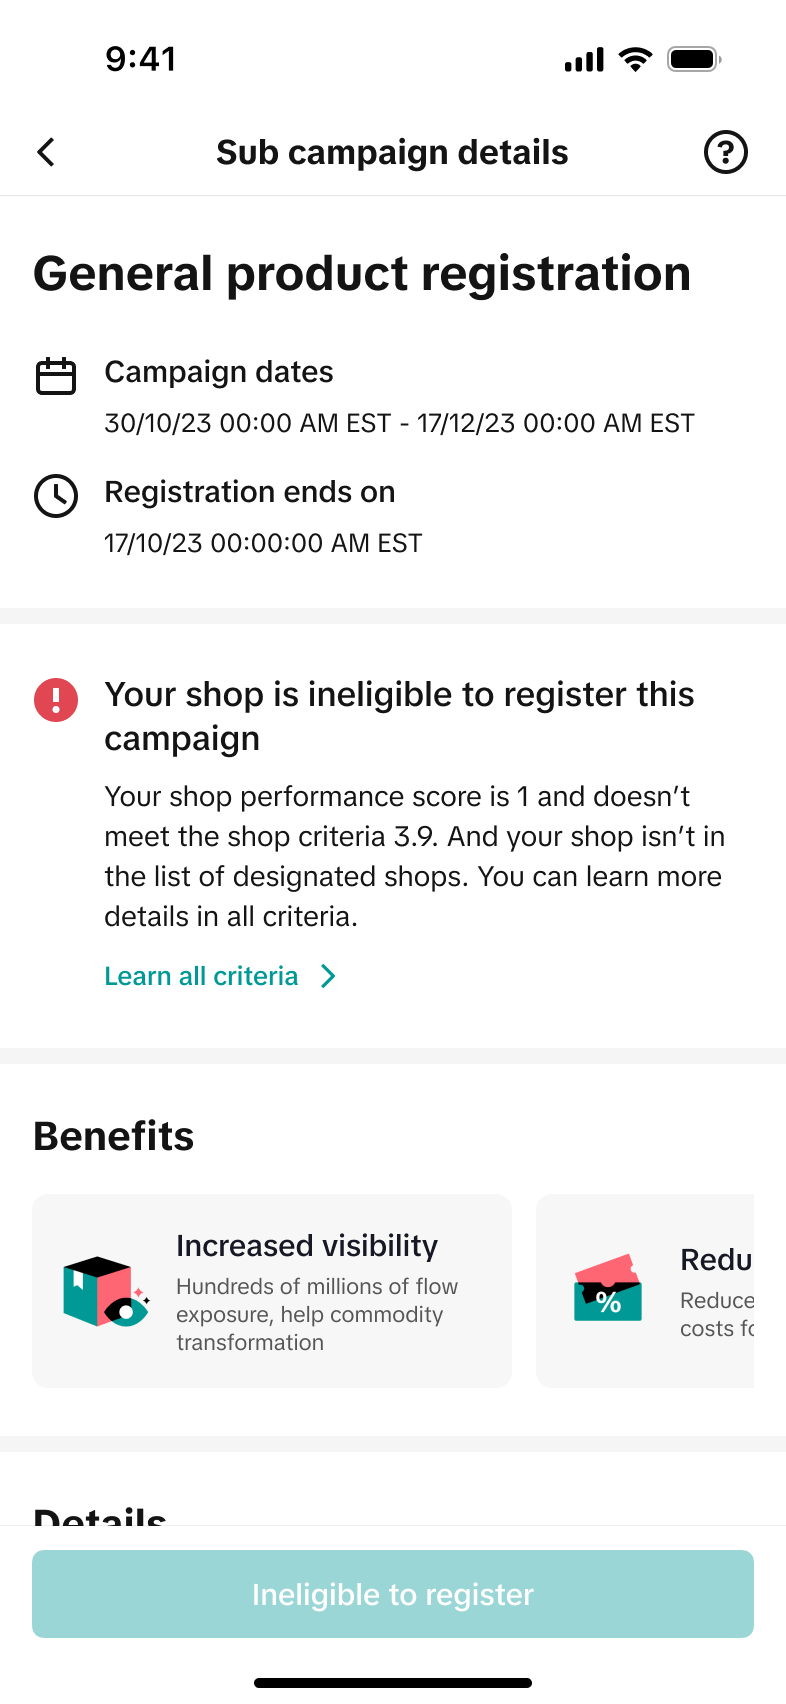Screen dimensions: 786x1704
Task: Select the partially visible Reduce costs card
Action: [645, 1291]
